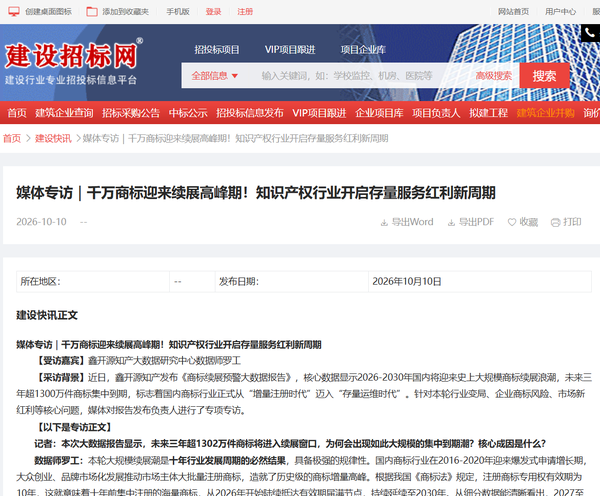Select the 招投标项目 search tab

[x=217, y=49]
